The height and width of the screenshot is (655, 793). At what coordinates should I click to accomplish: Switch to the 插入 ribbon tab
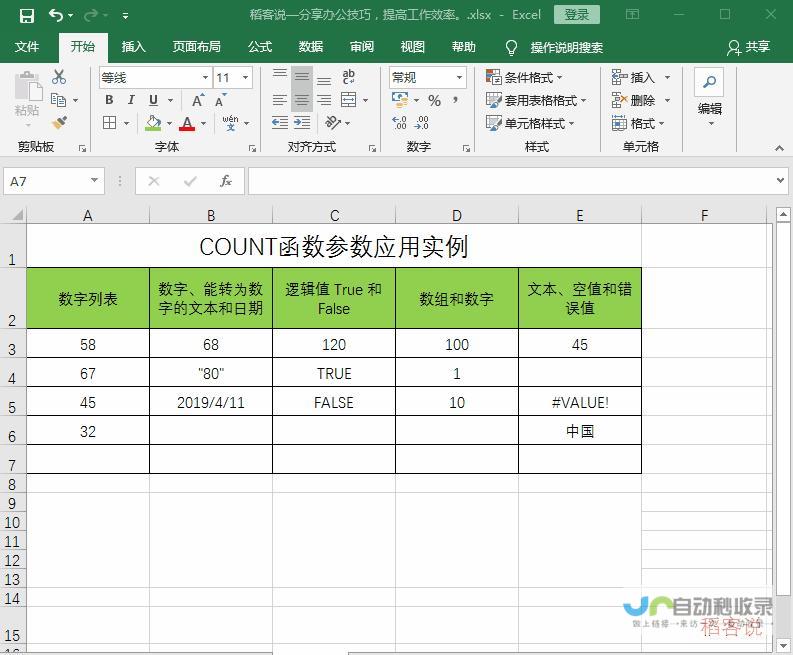tap(134, 47)
